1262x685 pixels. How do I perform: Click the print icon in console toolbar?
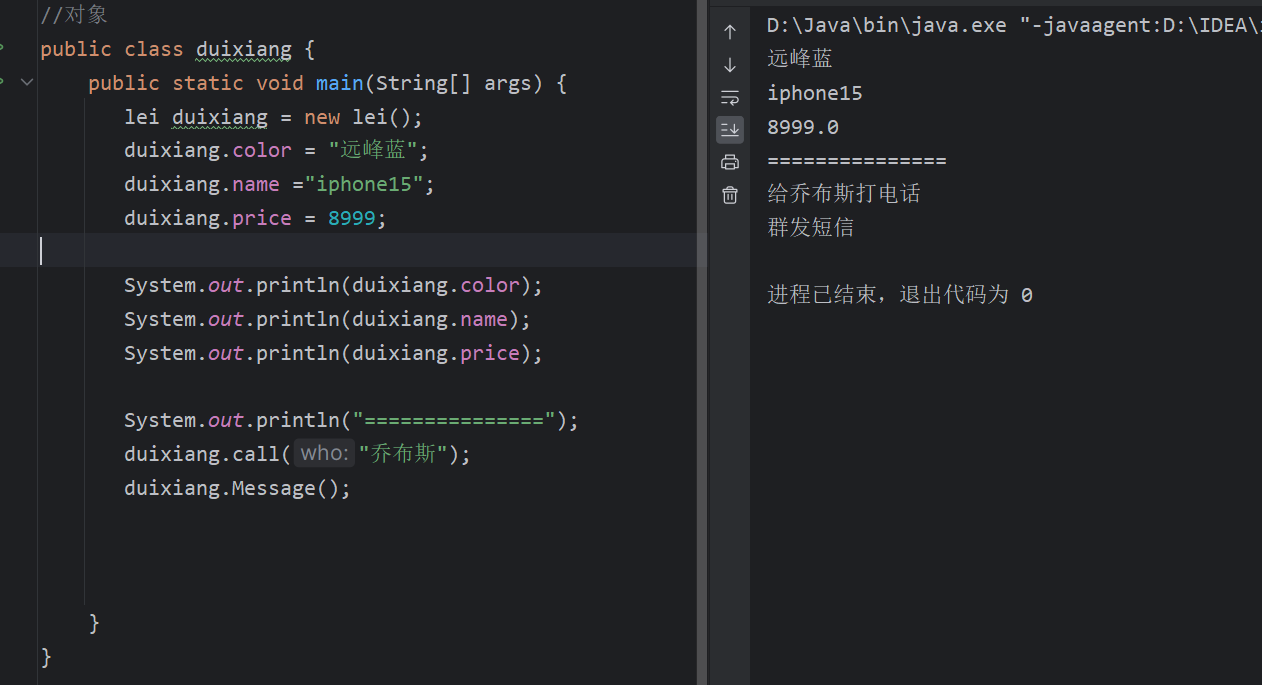[x=730, y=162]
